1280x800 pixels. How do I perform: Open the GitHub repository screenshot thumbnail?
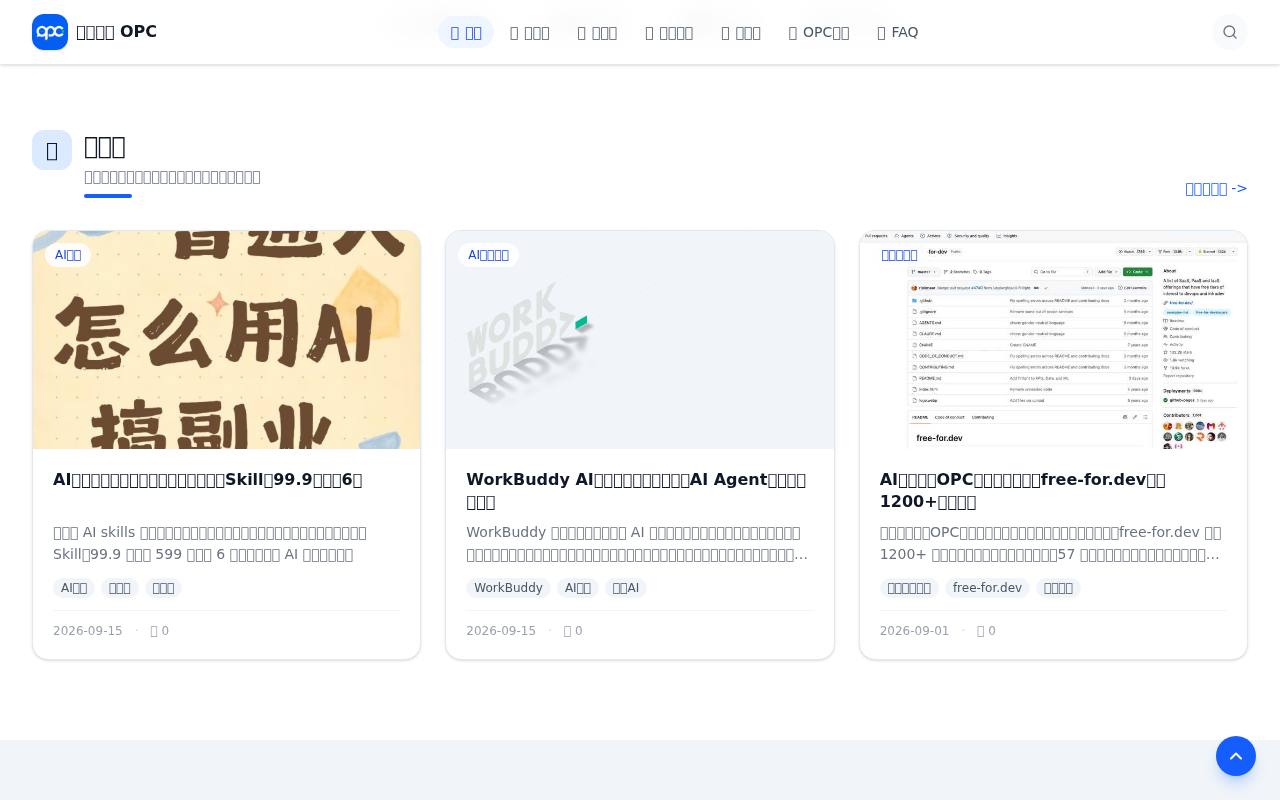click(x=1053, y=340)
